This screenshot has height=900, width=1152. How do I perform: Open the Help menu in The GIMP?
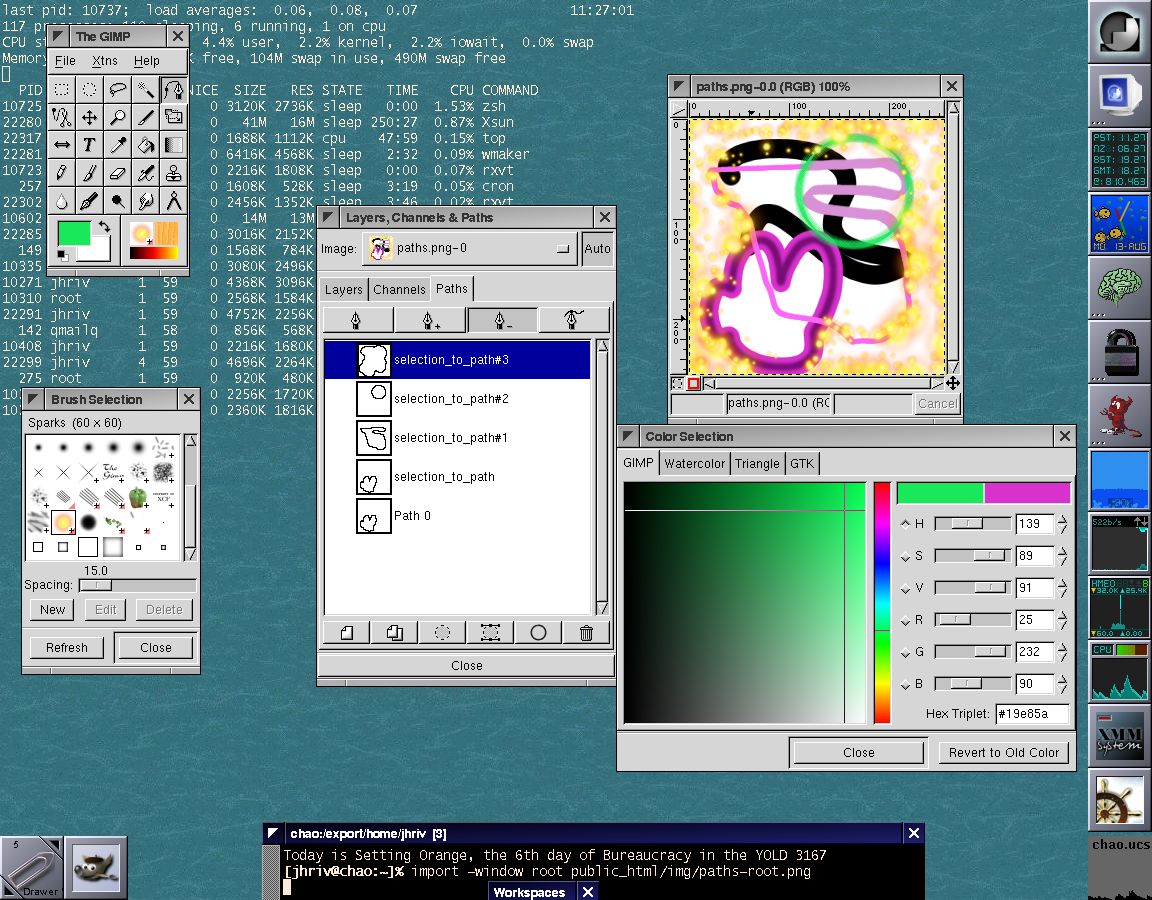tap(147, 61)
